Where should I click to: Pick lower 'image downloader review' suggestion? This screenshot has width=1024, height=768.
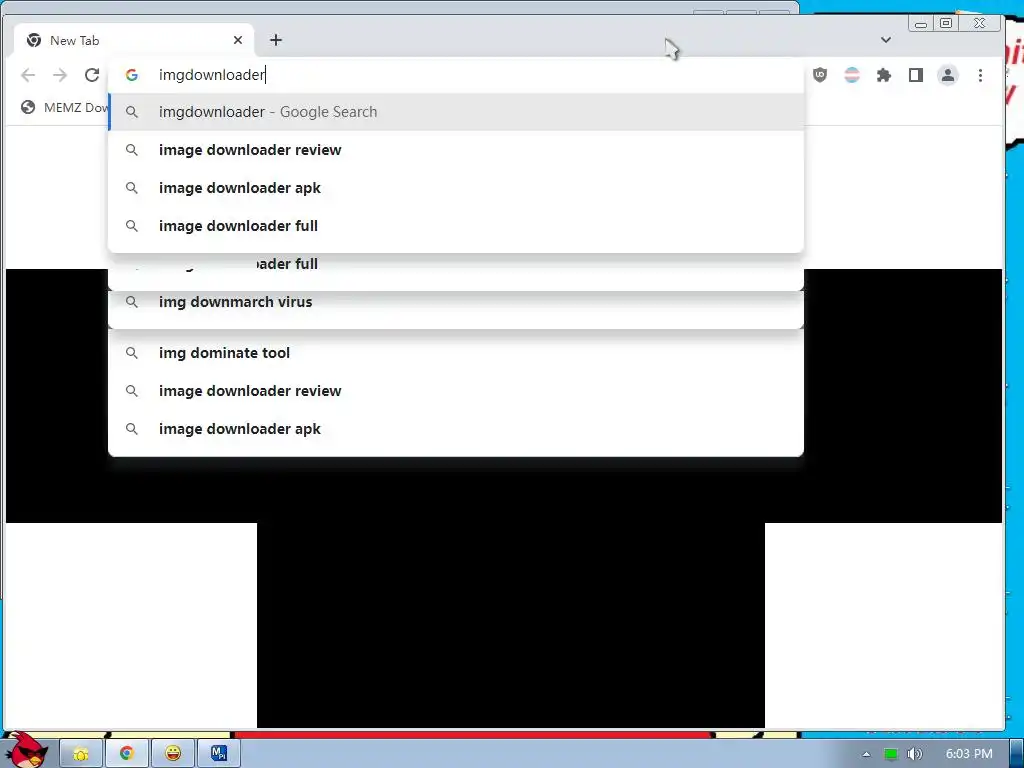pos(456,391)
